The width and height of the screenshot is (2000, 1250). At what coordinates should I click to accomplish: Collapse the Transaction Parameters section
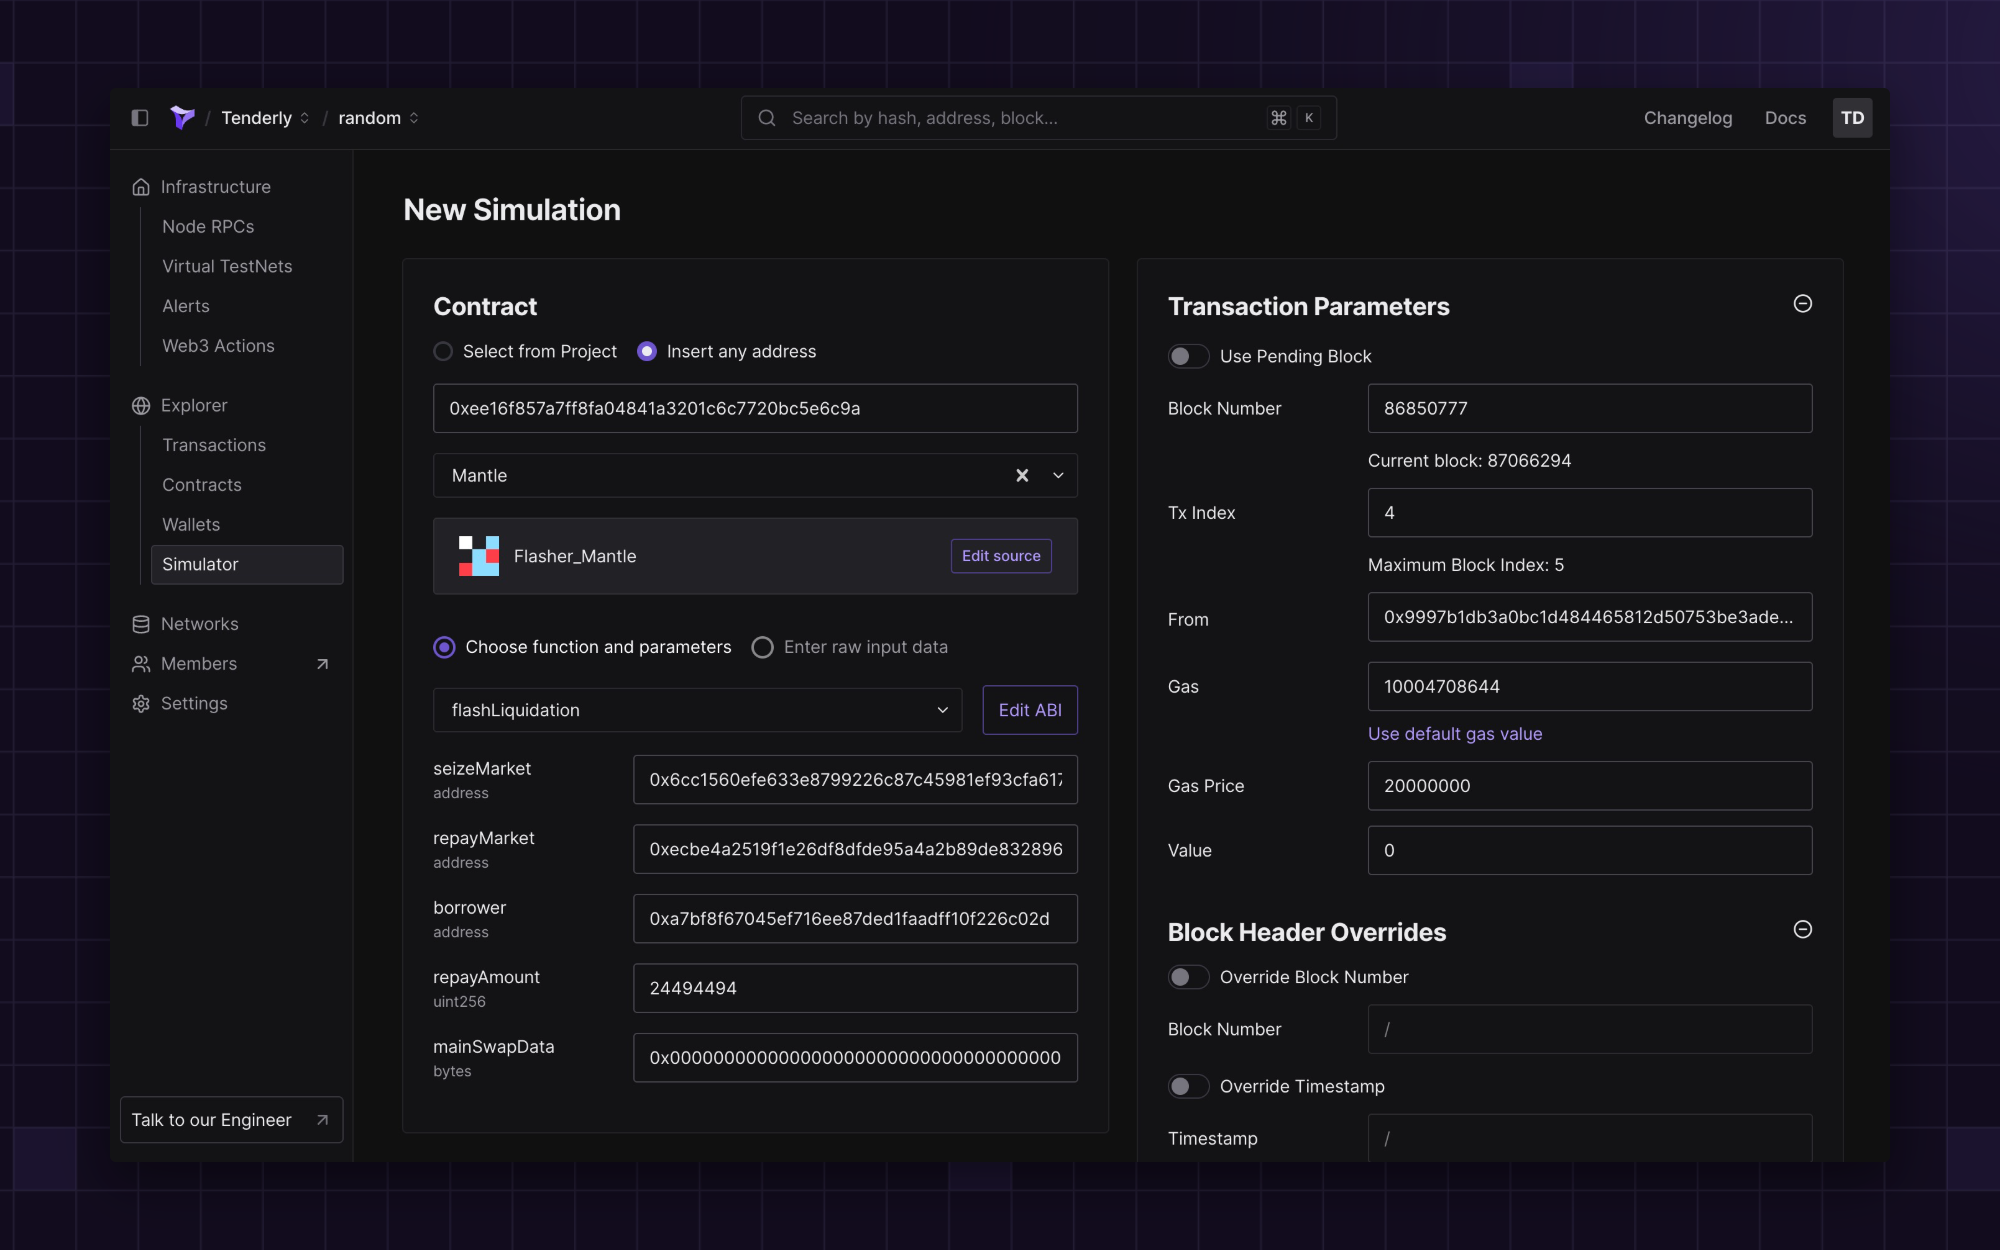coord(1802,304)
